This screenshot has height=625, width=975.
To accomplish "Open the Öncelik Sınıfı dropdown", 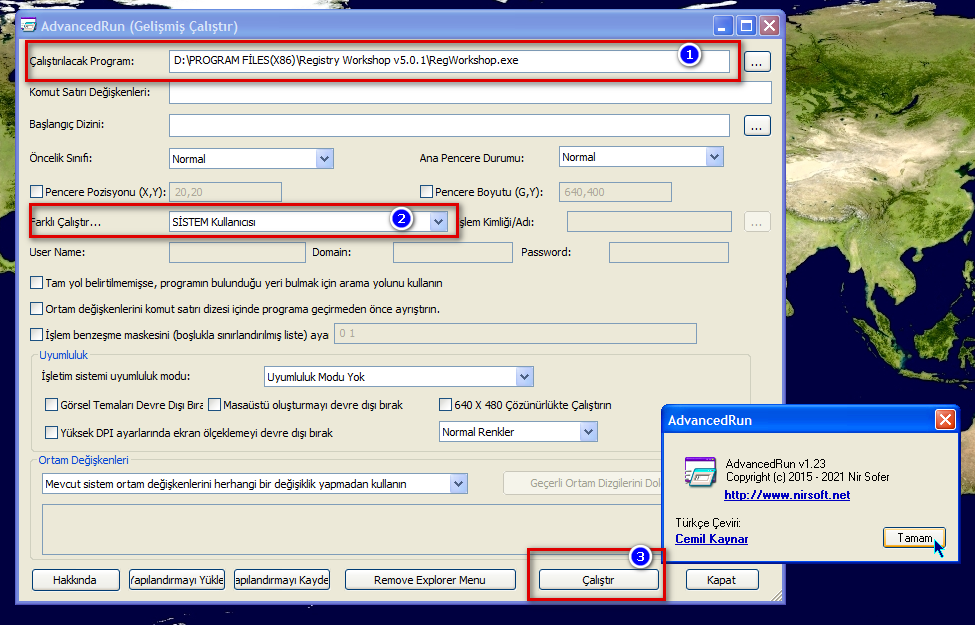I will pos(324,159).
